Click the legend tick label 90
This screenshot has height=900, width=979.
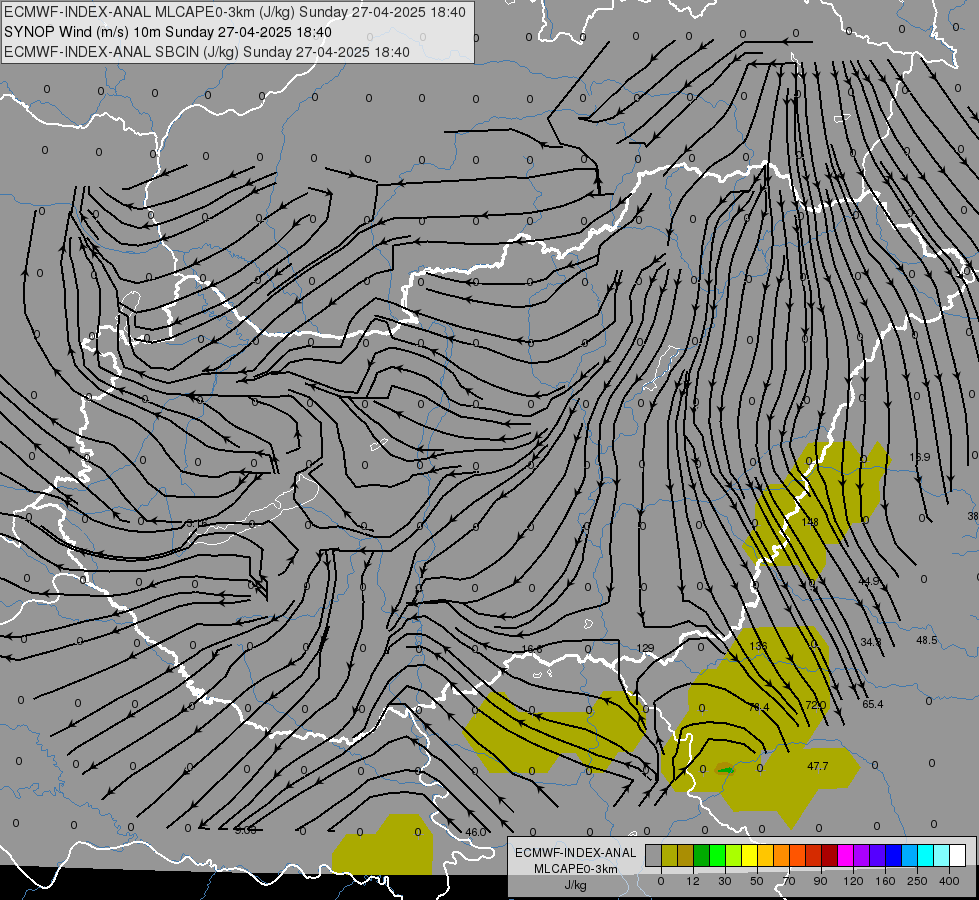[820, 881]
